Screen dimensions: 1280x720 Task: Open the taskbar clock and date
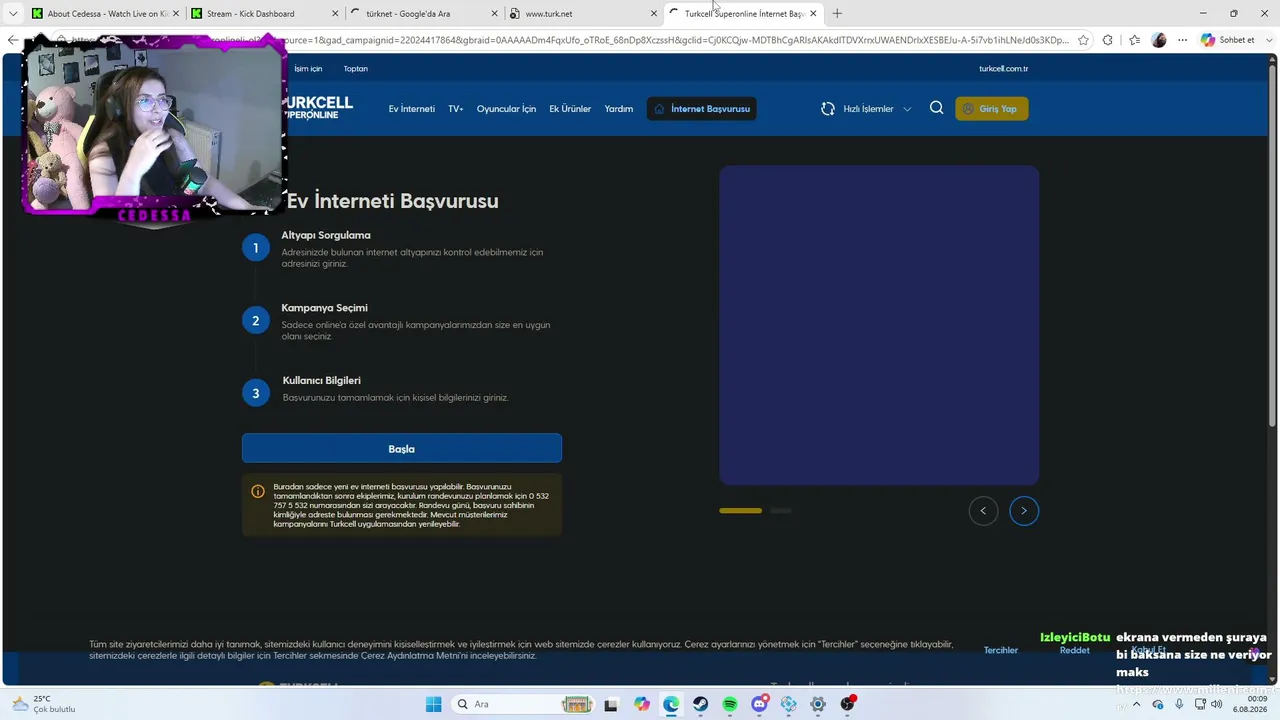(1250, 704)
